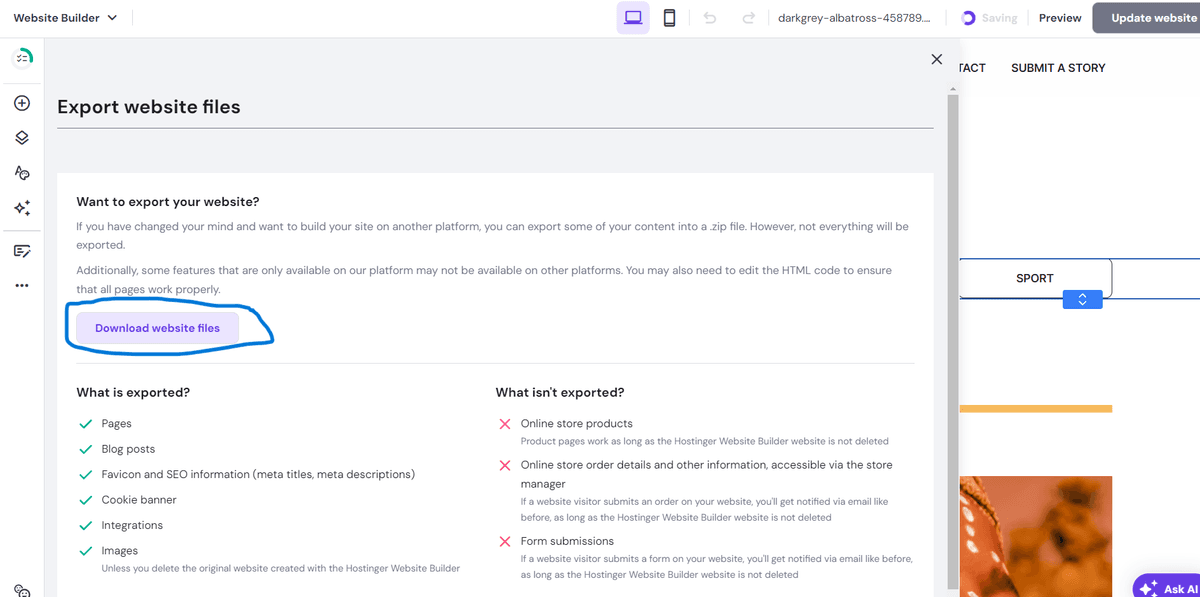Viewport: 1200px width, 597px height.
Task: Click Download website files
Action: pyautogui.click(x=157, y=327)
